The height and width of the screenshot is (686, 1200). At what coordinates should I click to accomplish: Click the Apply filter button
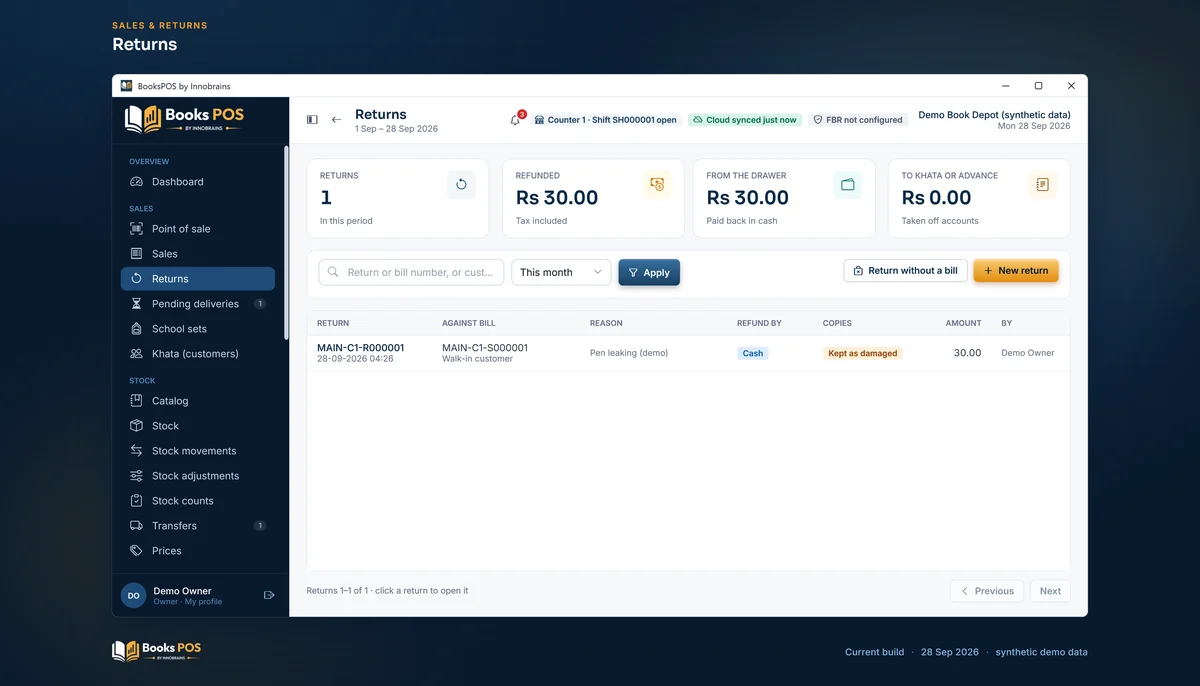point(649,272)
